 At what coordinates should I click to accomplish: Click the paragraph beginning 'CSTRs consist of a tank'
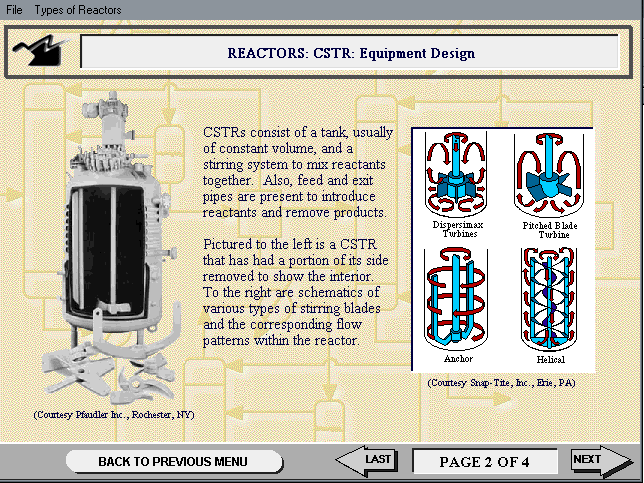pos(297,172)
